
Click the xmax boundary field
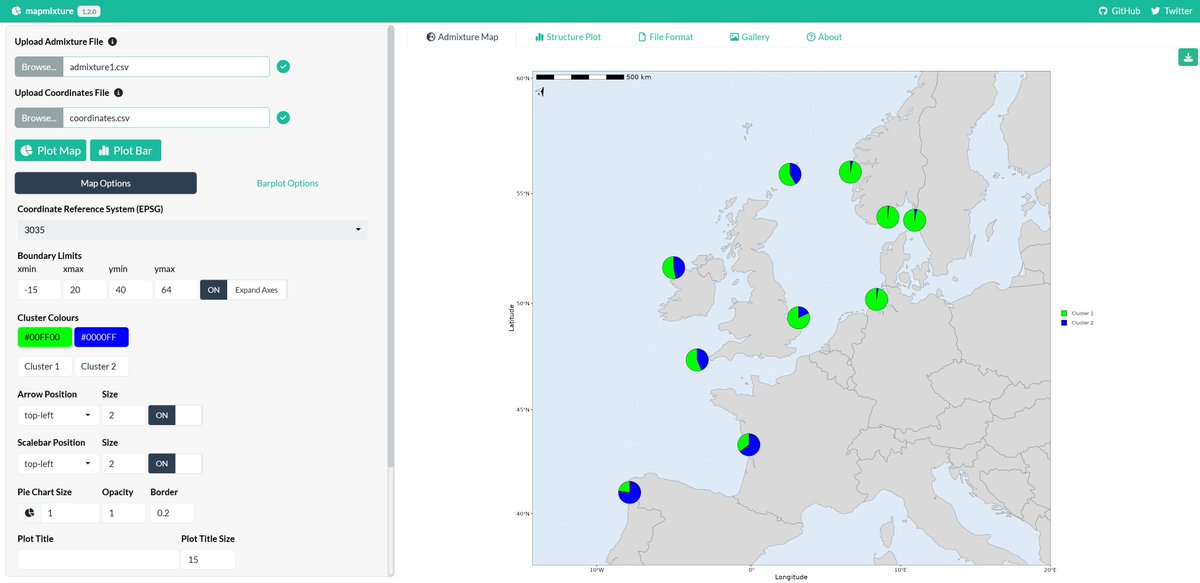click(x=84, y=290)
